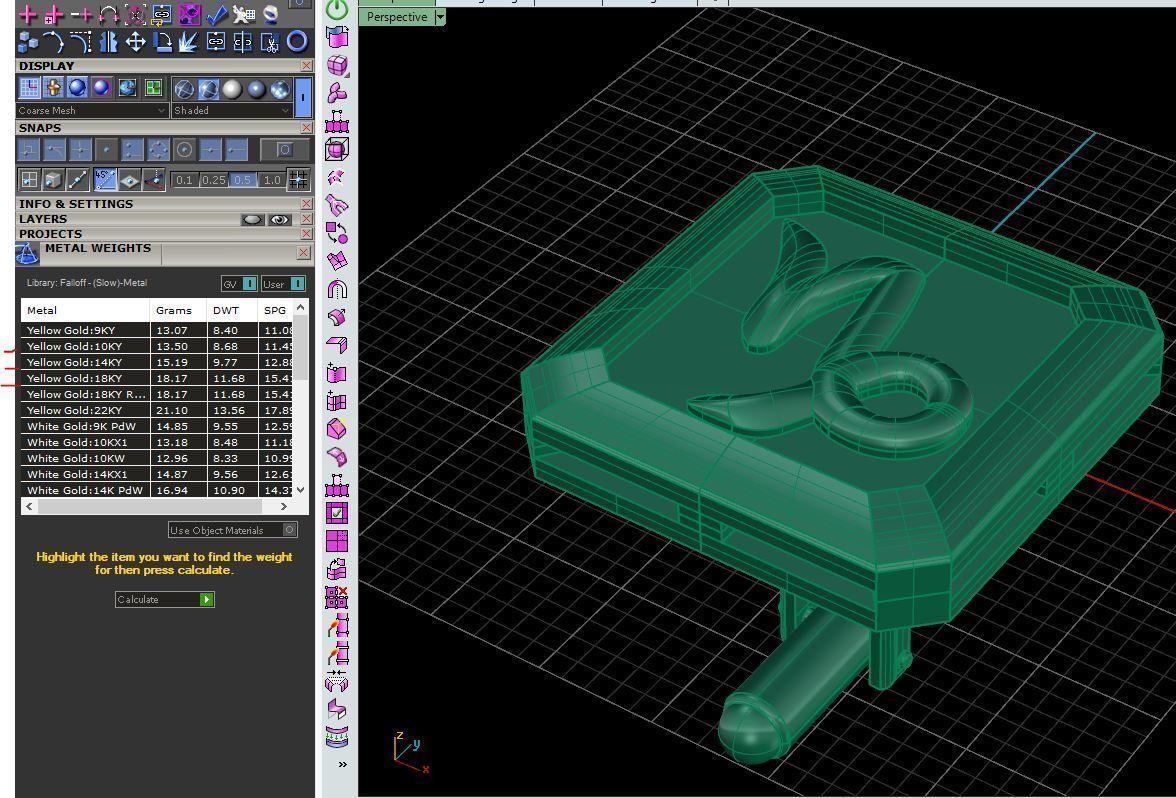Viewport: 1176px width, 798px height.
Task: Select the blue checkmark tool icon
Action: 216,14
